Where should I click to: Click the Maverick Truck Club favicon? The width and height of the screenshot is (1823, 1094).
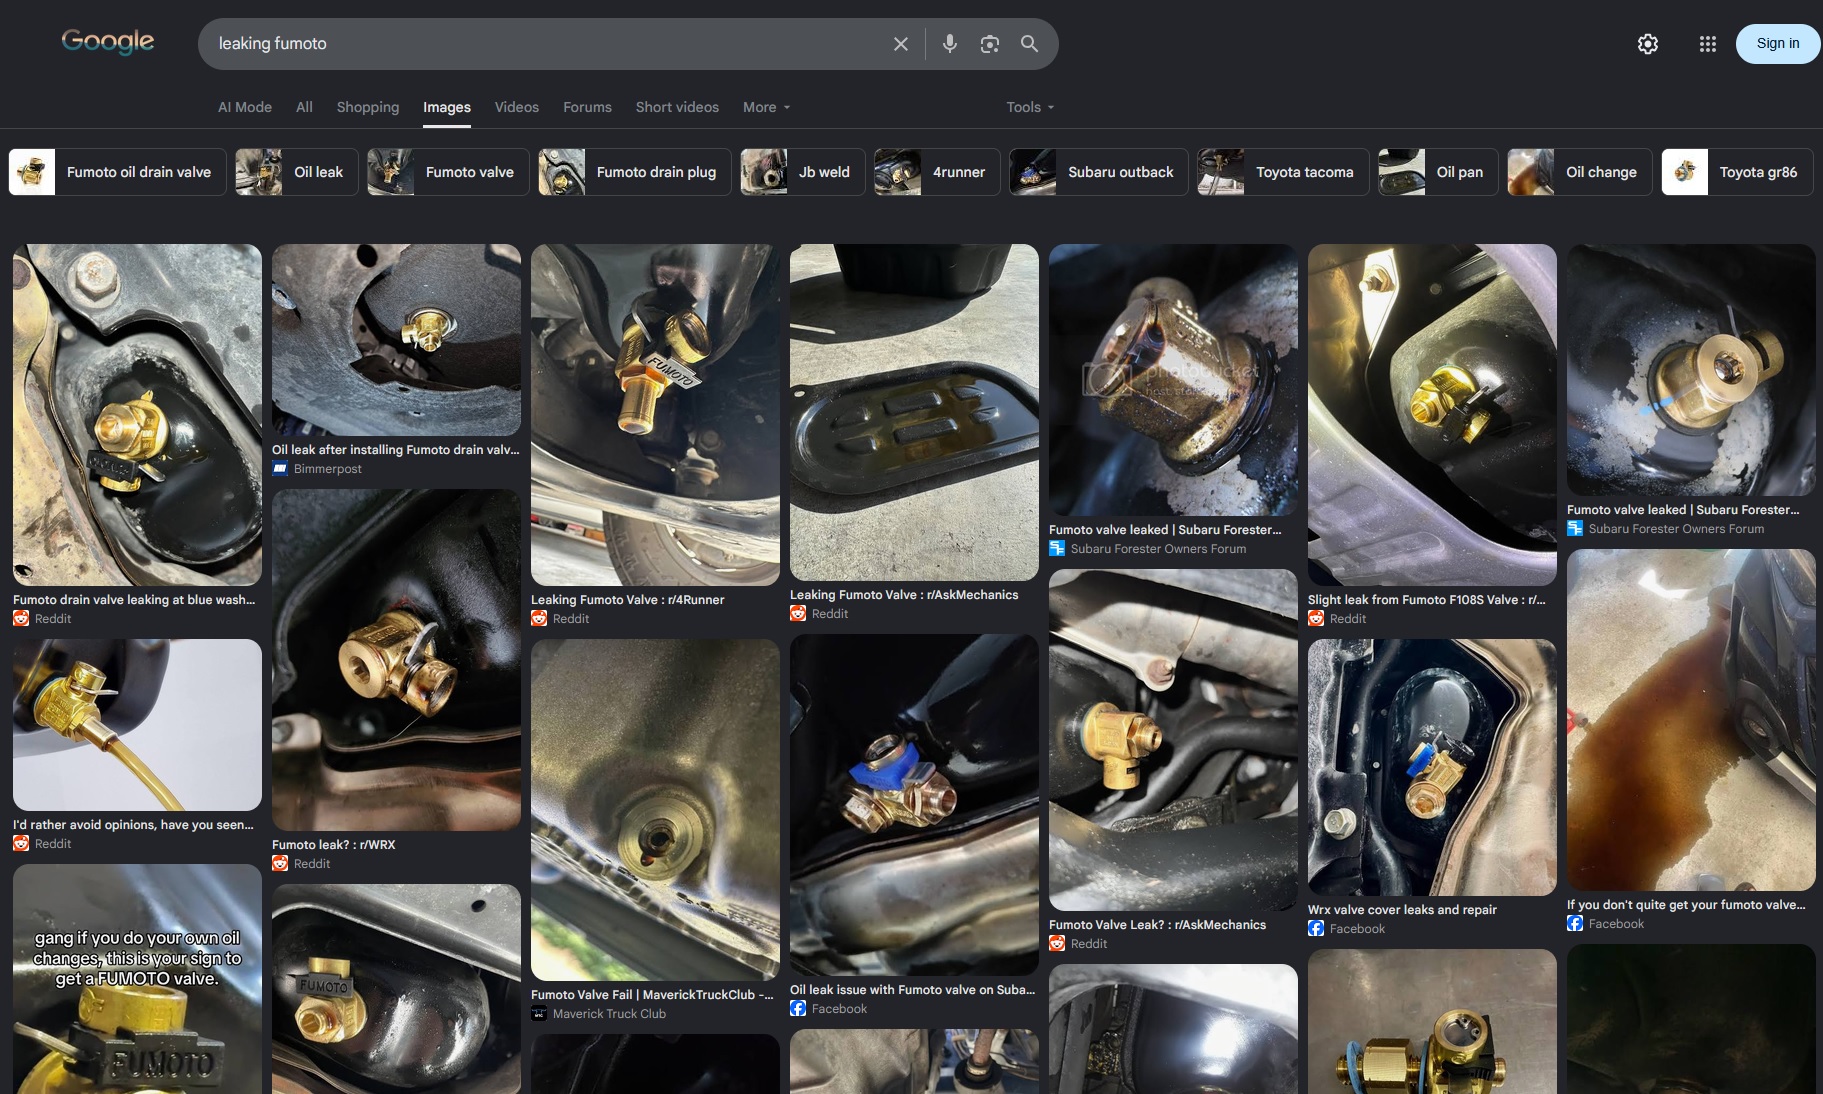(539, 1014)
